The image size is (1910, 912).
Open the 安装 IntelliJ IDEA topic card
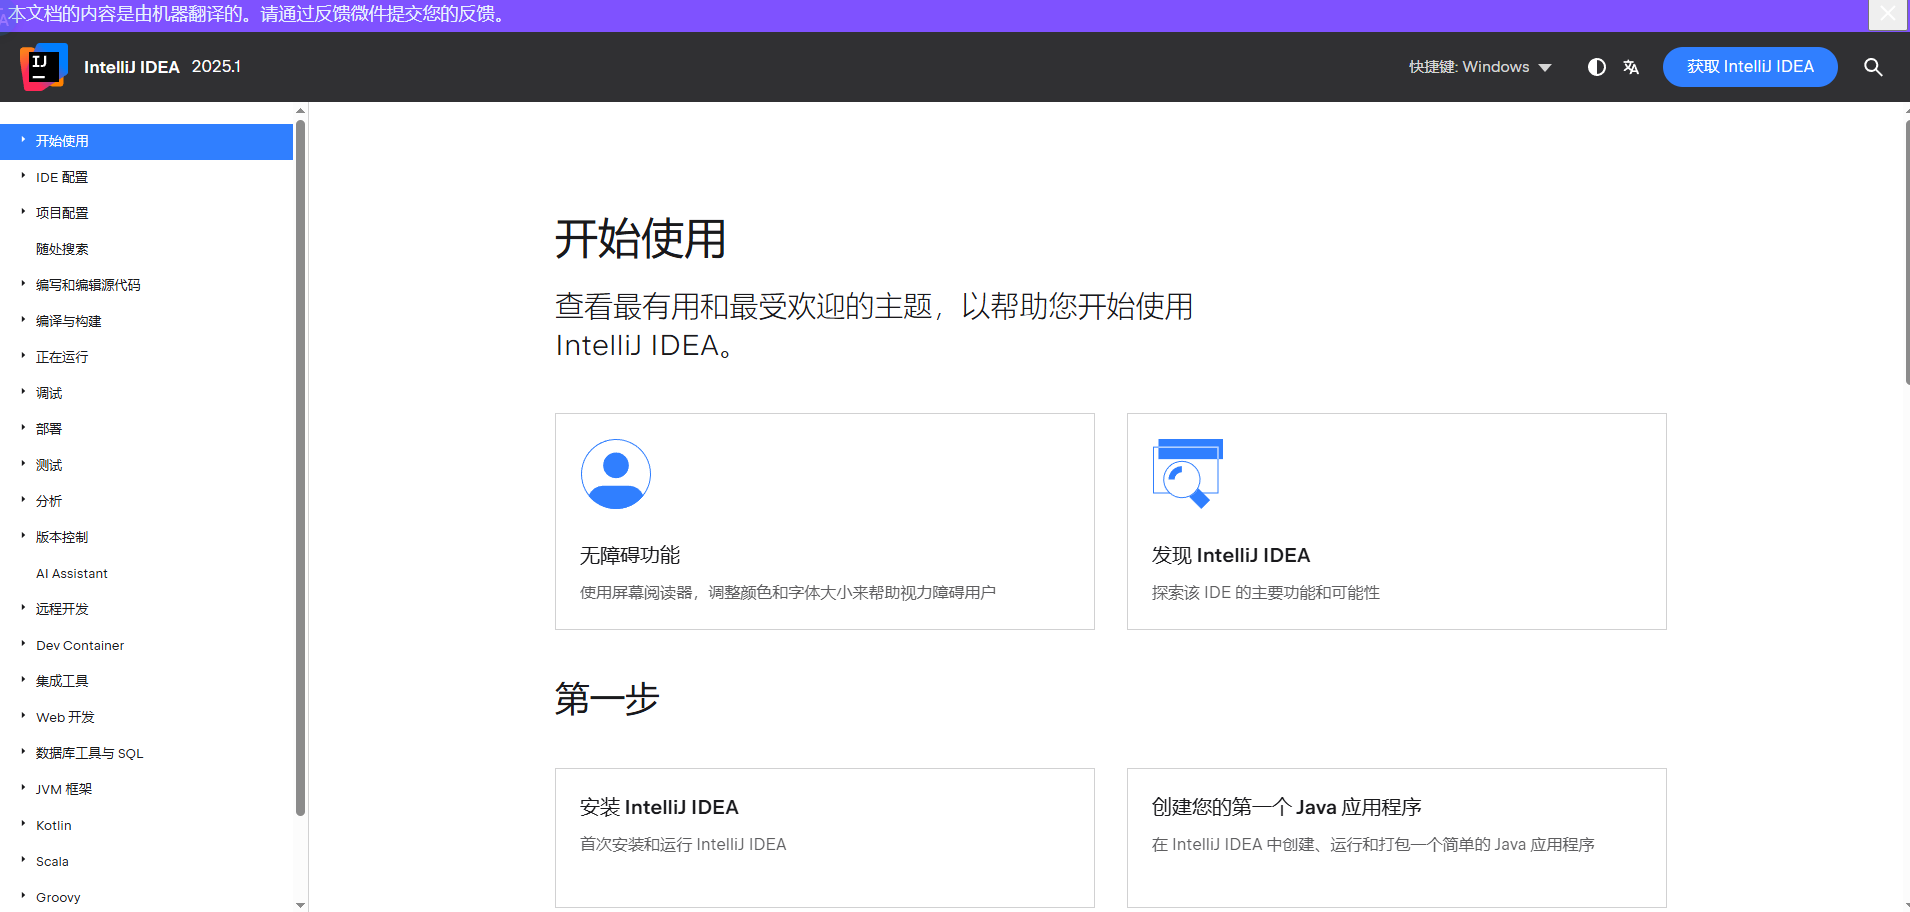(824, 837)
